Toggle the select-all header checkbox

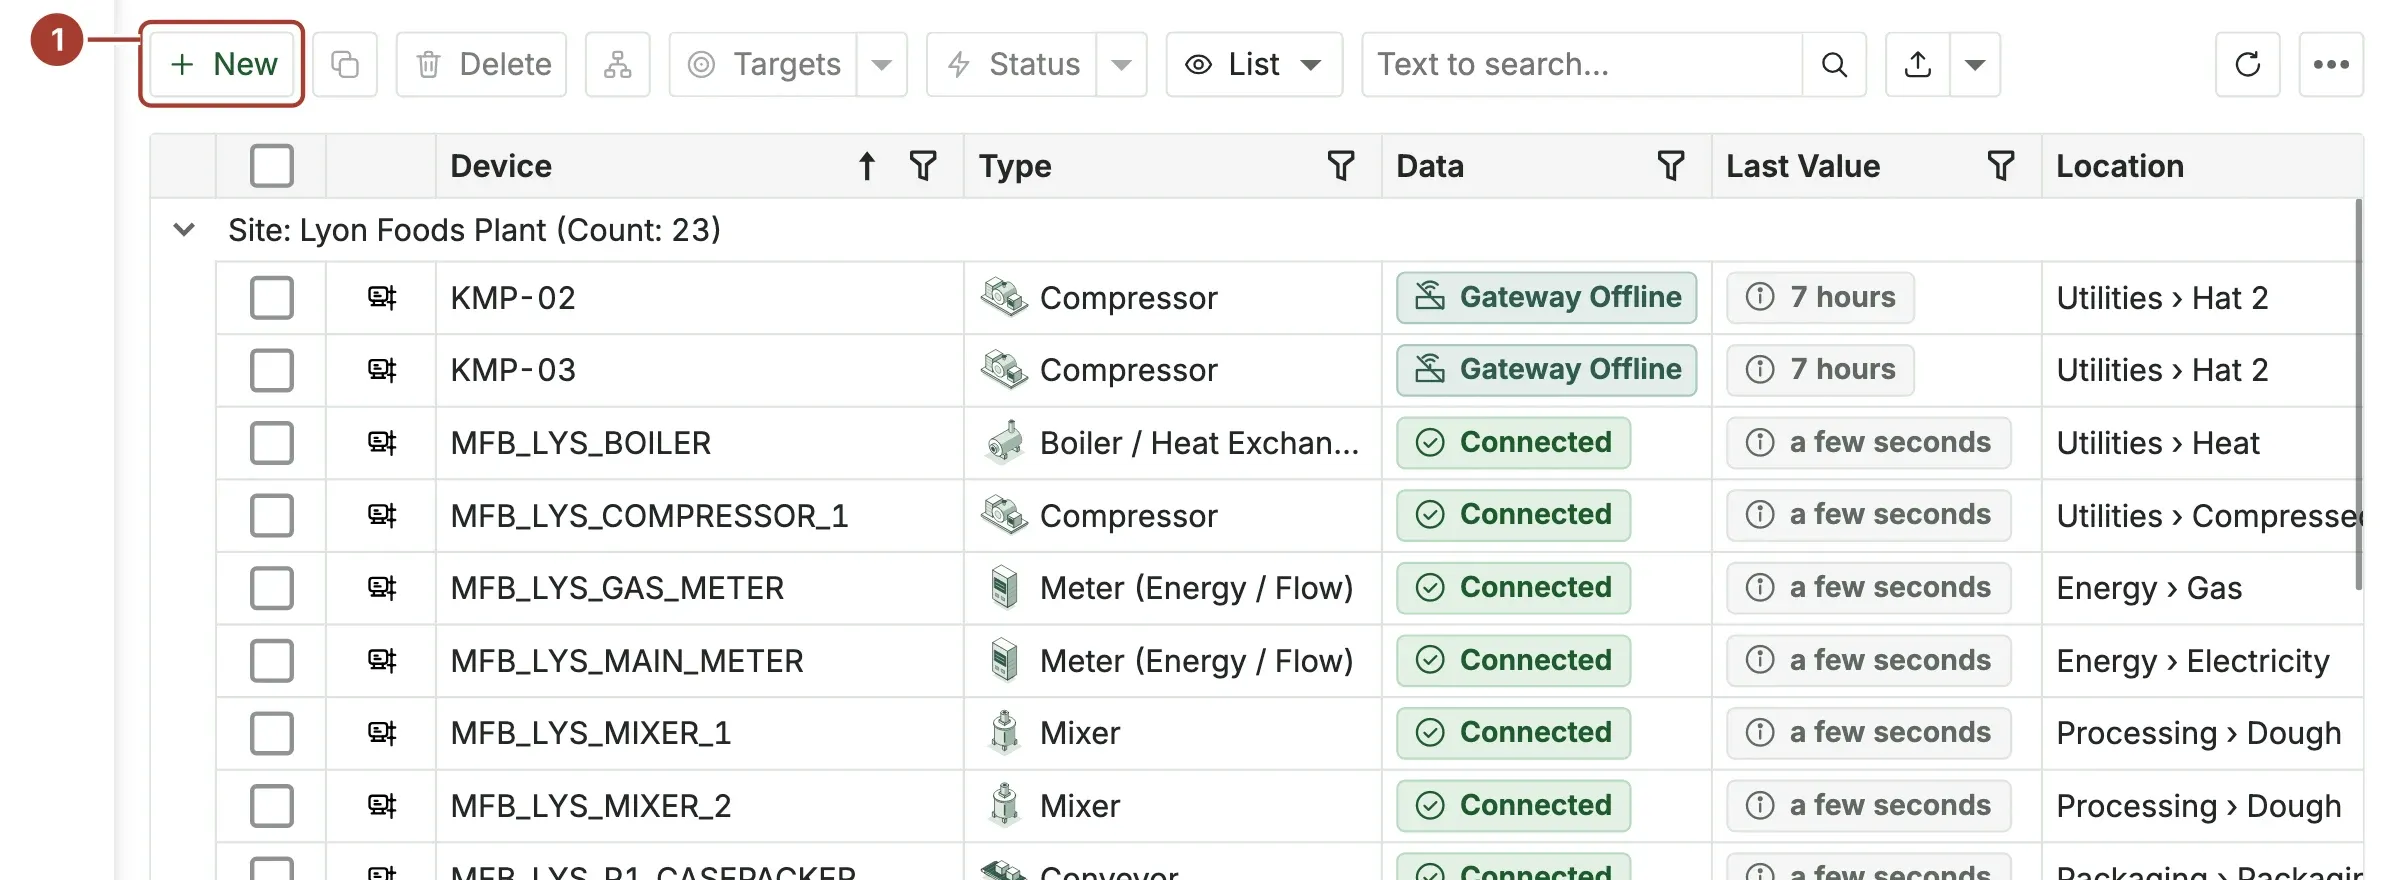coord(271,166)
